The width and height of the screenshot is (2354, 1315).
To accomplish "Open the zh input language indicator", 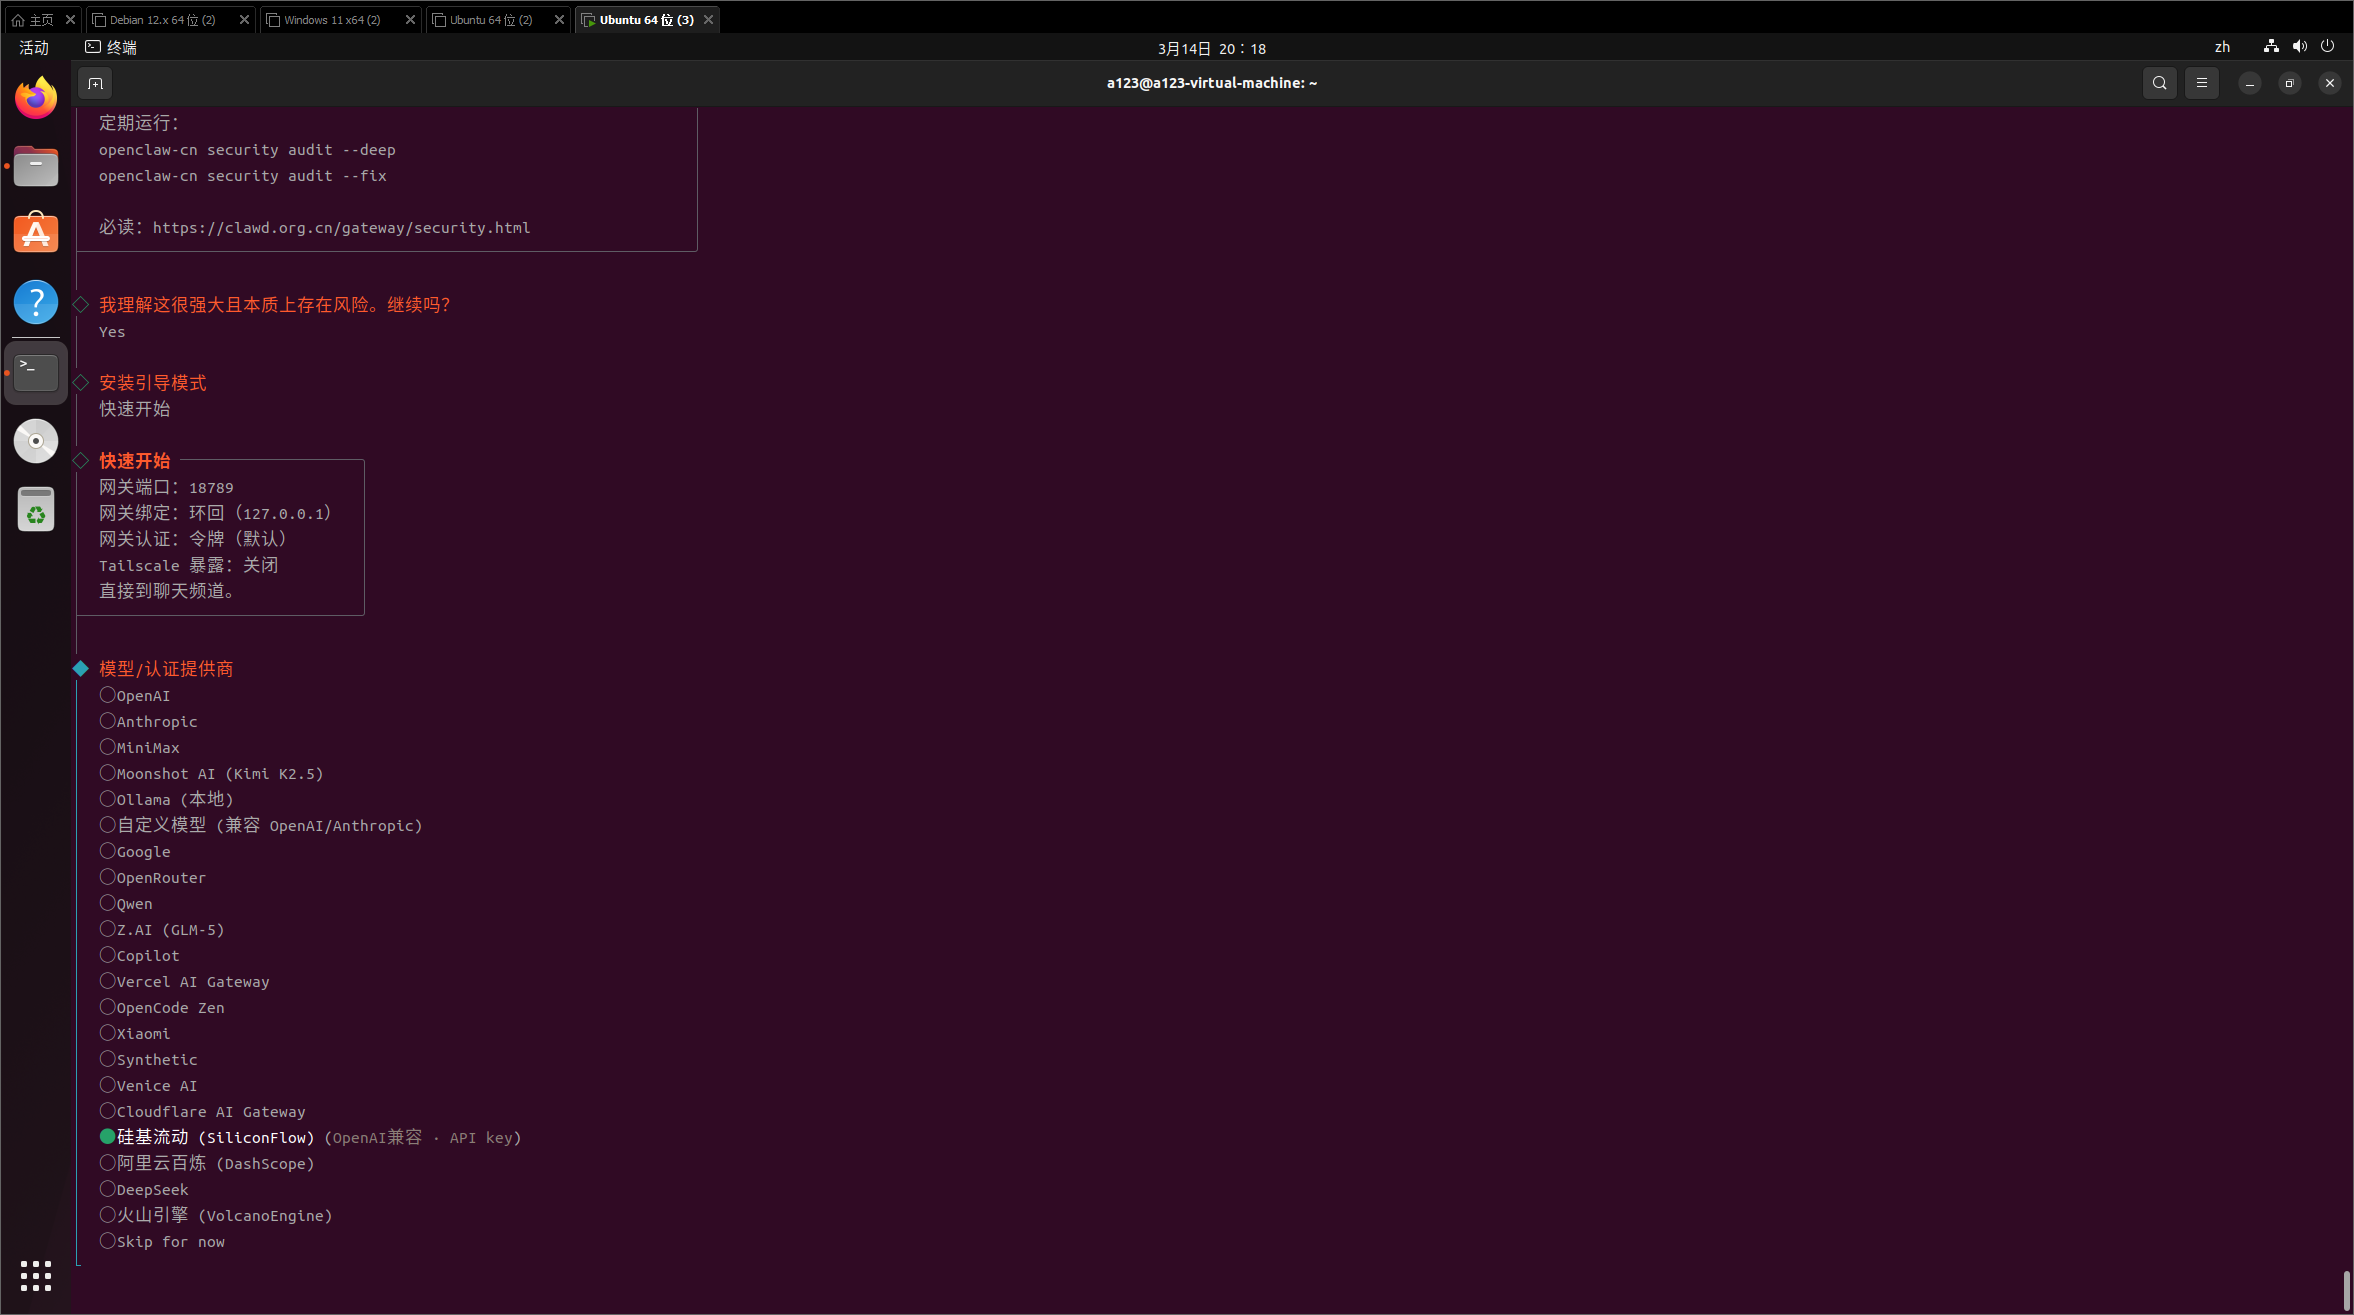I will 2222,47.
